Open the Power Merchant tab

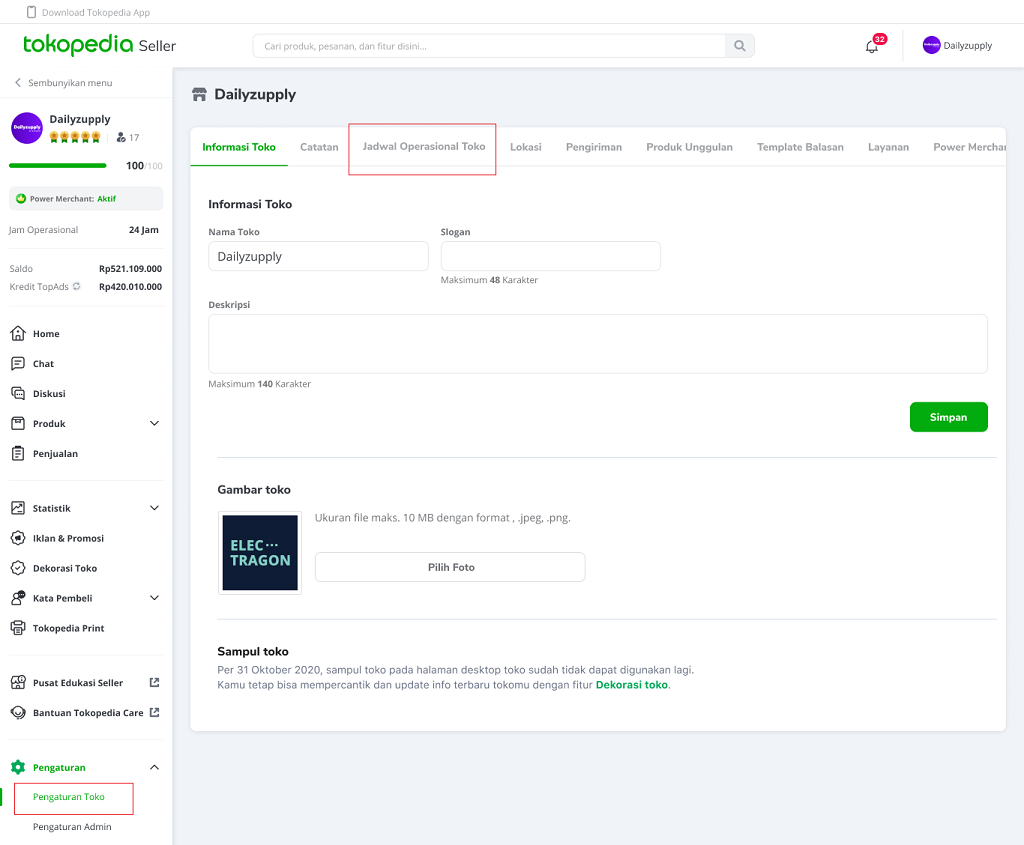coord(969,147)
